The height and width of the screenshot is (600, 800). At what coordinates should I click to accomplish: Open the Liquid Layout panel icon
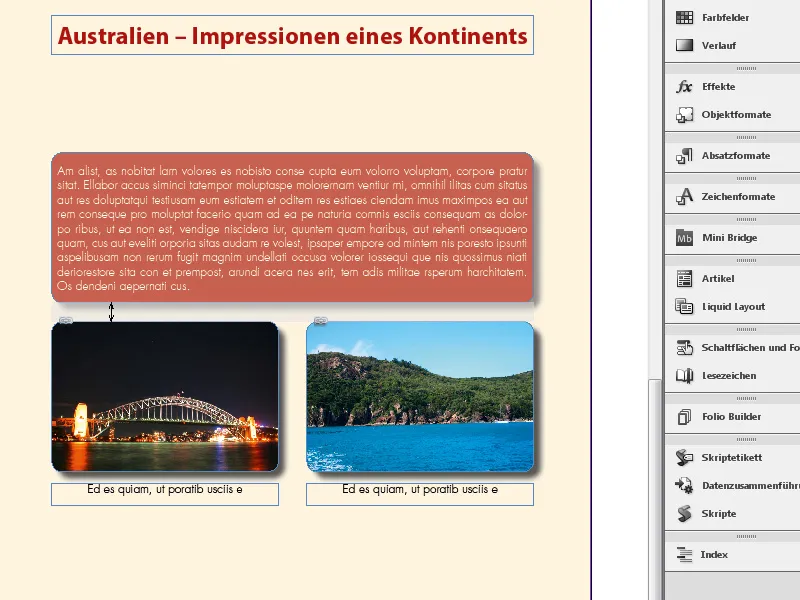(x=684, y=307)
